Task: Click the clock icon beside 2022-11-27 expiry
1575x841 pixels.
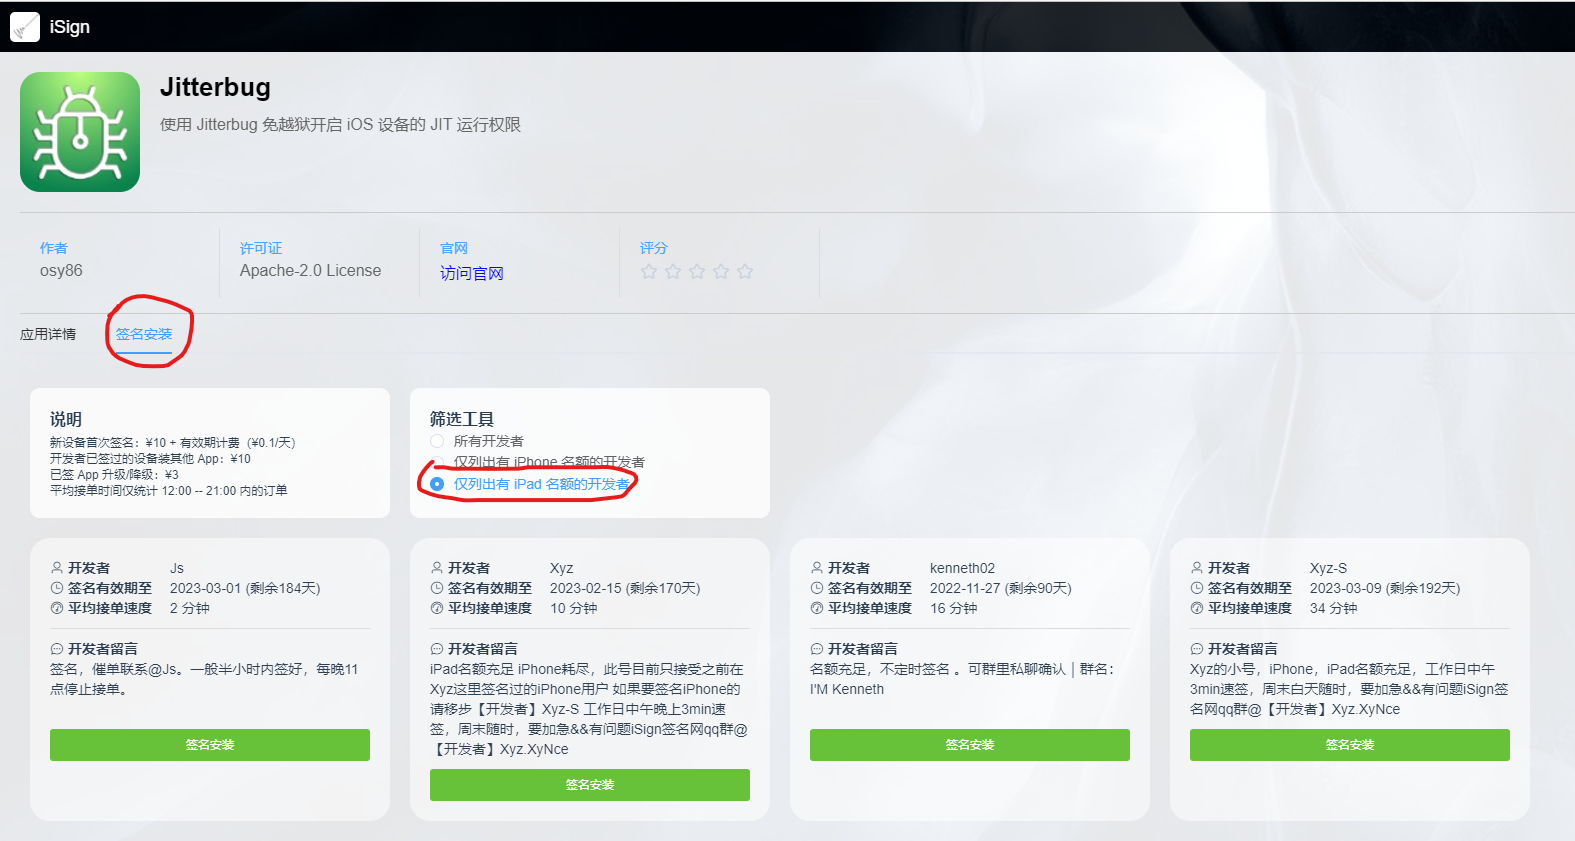Action: [817, 588]
